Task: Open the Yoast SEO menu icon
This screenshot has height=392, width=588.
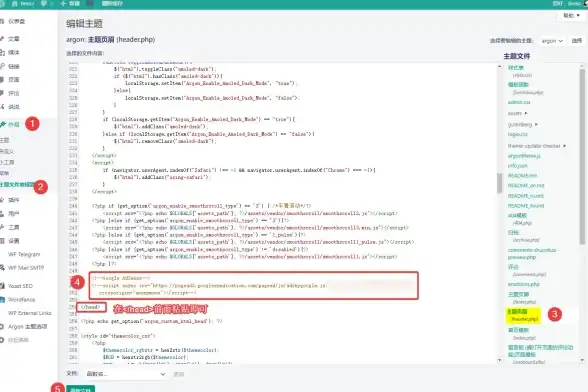Action: (x=2, y=286)
